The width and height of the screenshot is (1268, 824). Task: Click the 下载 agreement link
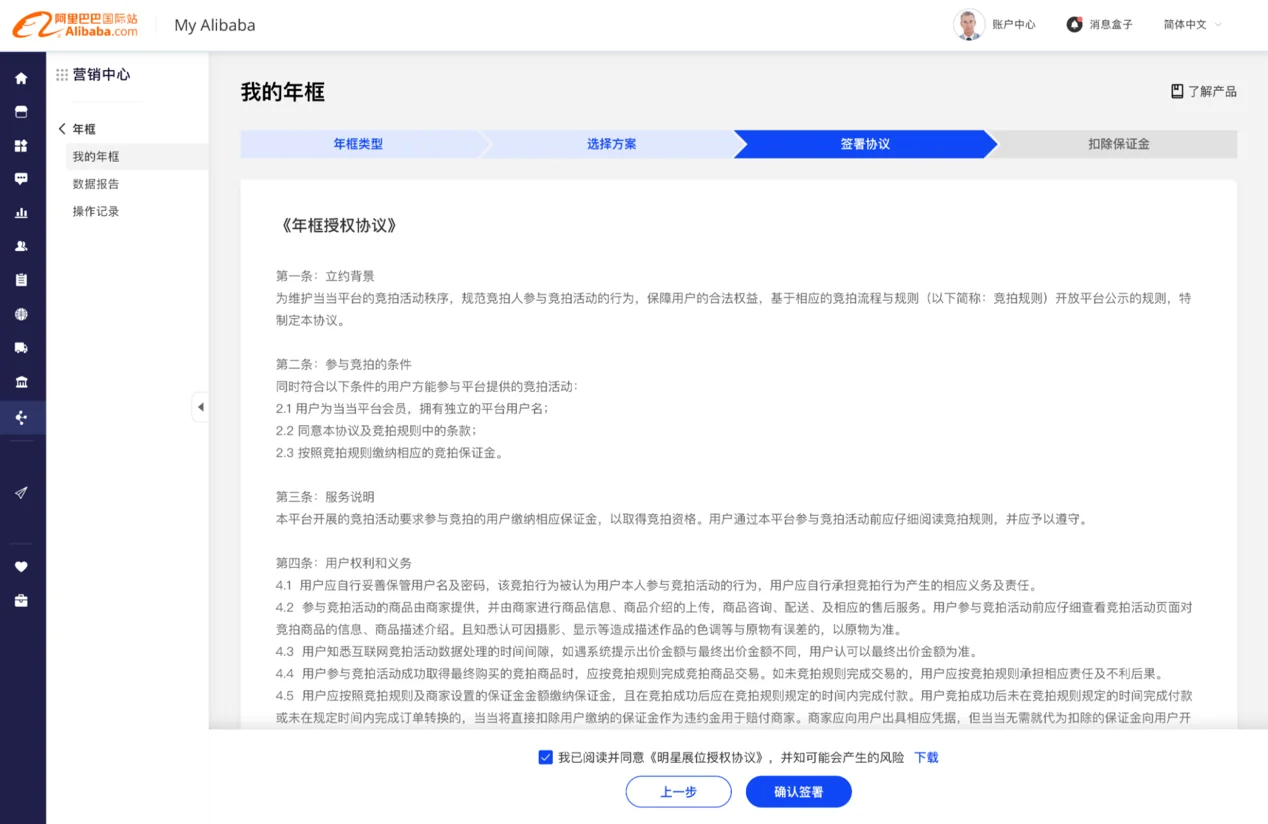pyautogui.click(x=926, y=758)
